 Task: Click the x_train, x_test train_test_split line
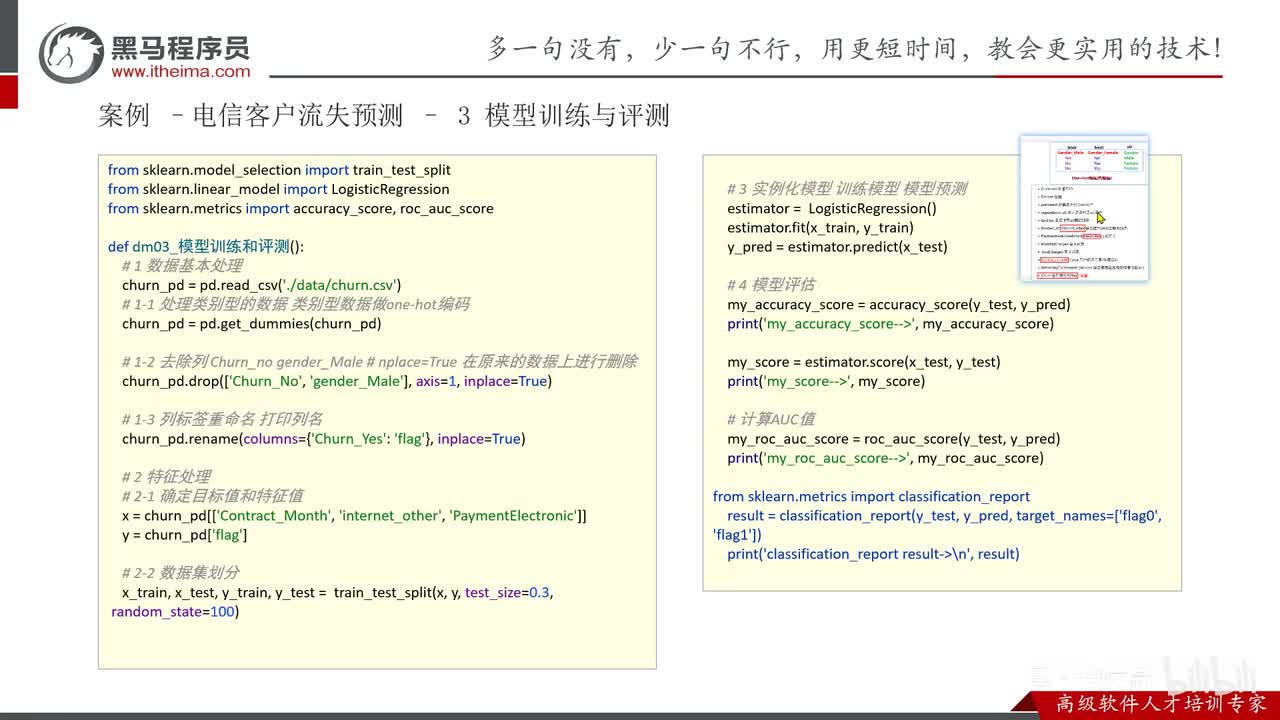pyautogui.click(x=337, y=592)
